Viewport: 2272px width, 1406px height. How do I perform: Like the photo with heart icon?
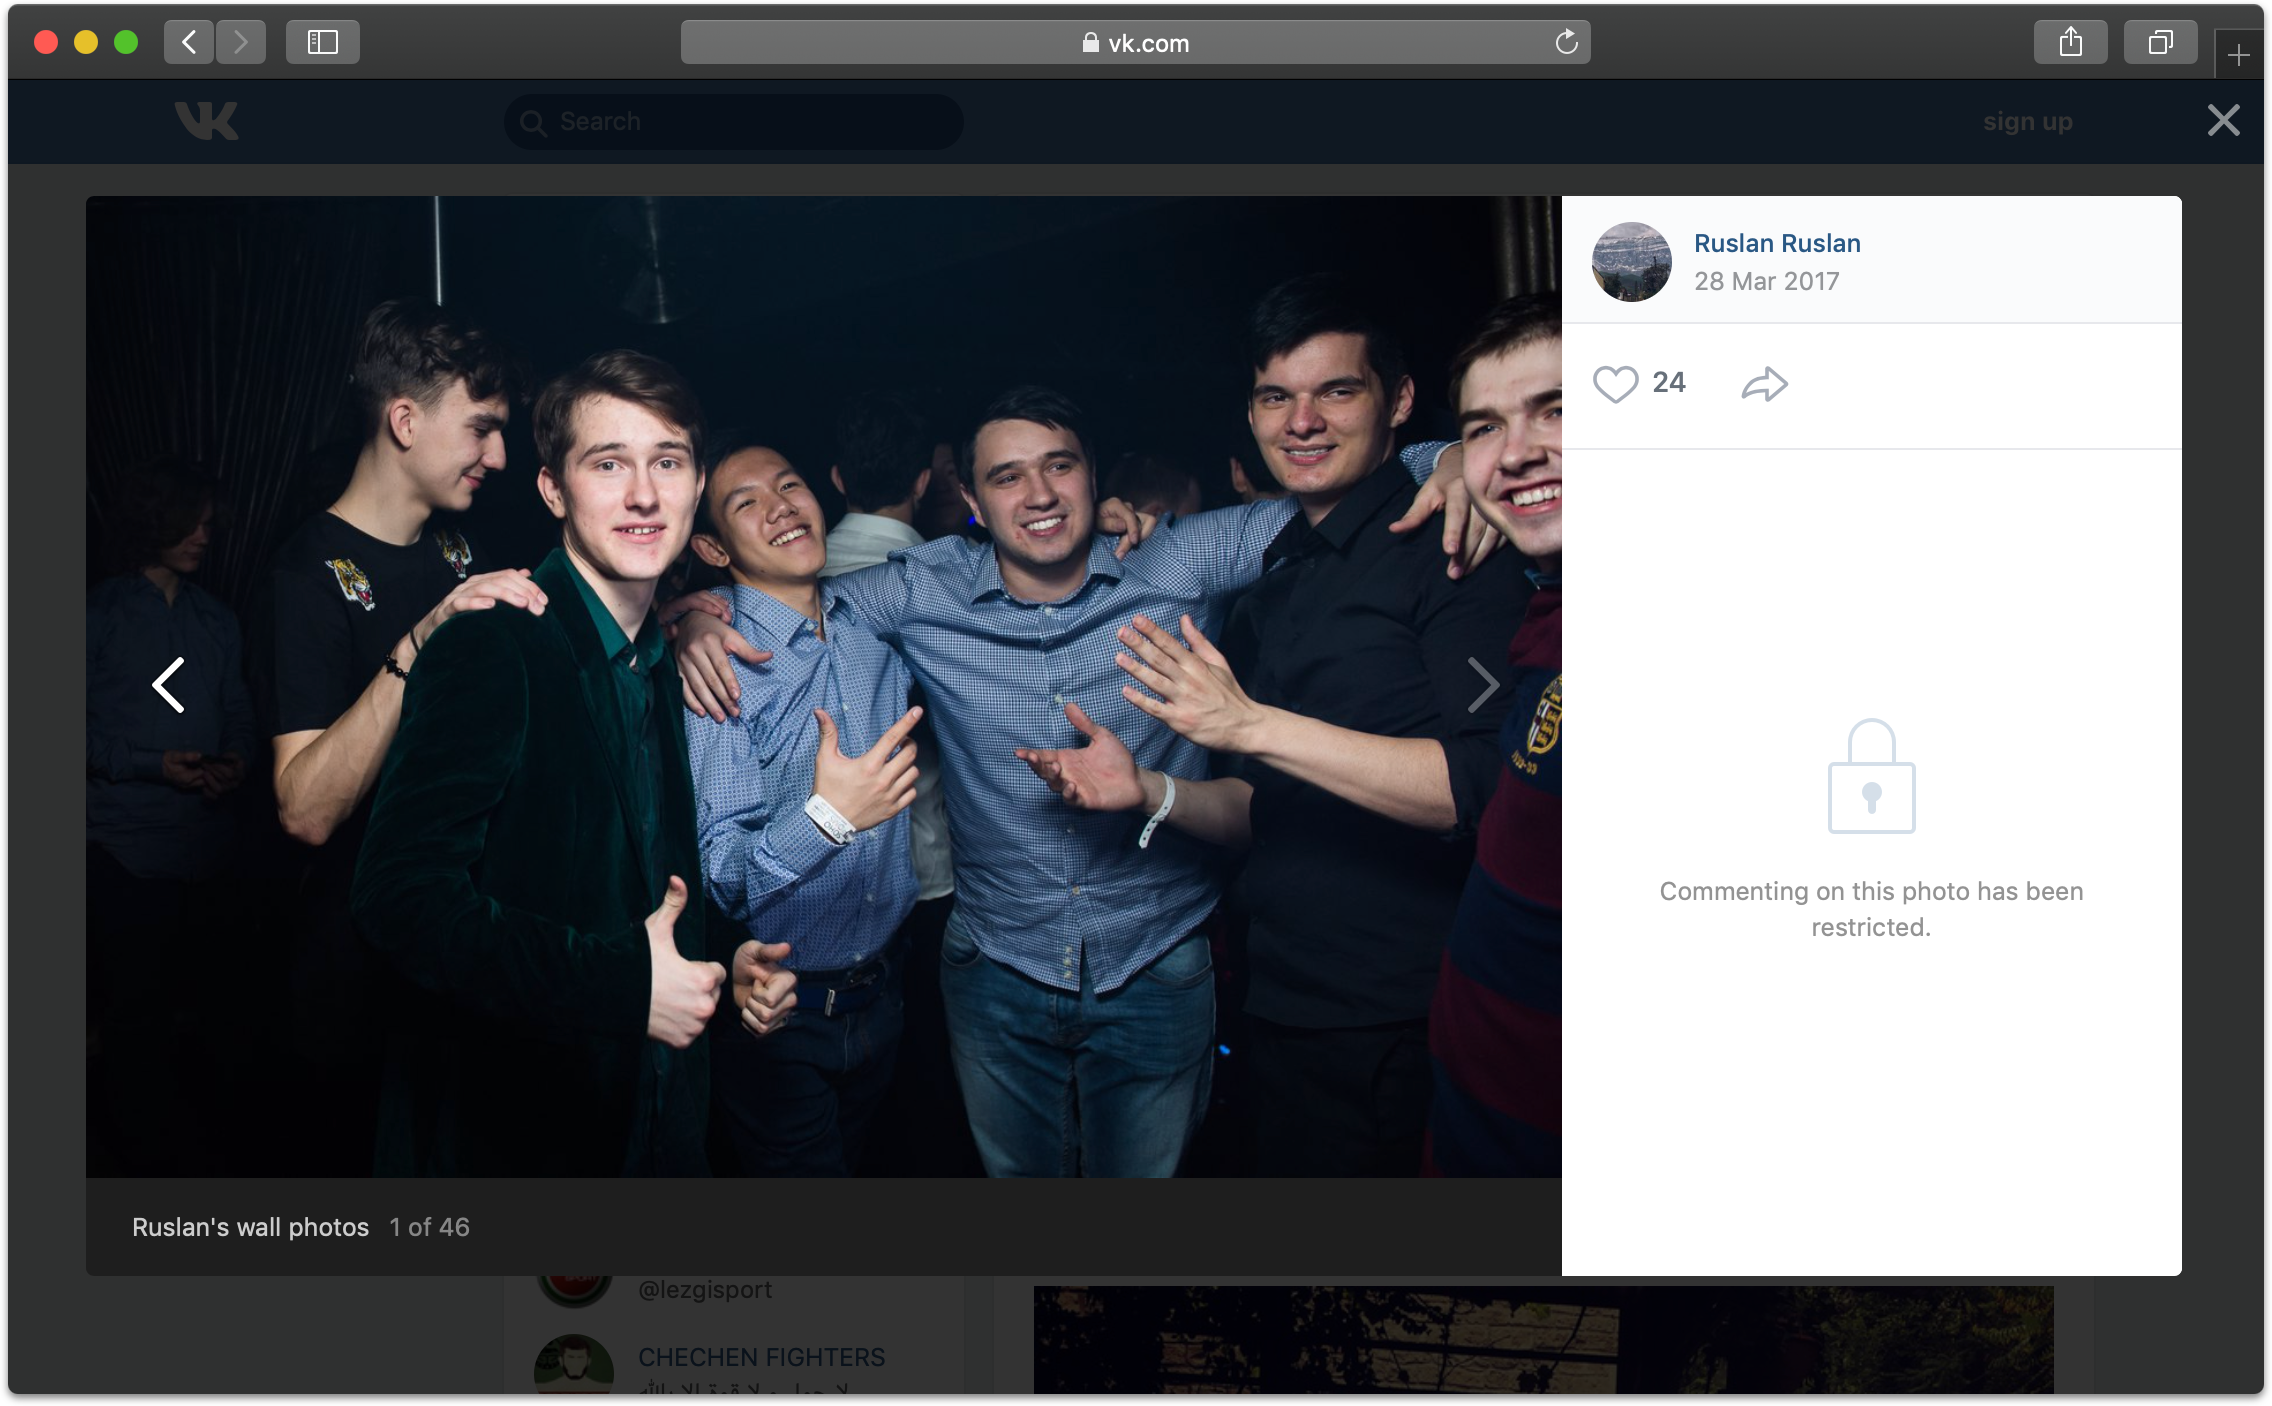click(x=1615, y=384)
